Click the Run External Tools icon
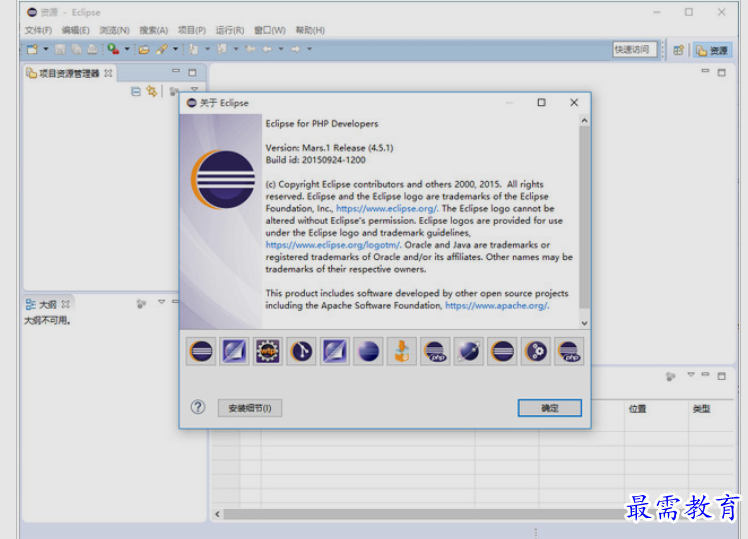748x539 pixels. pyautogui.click(x=113, y=49)
